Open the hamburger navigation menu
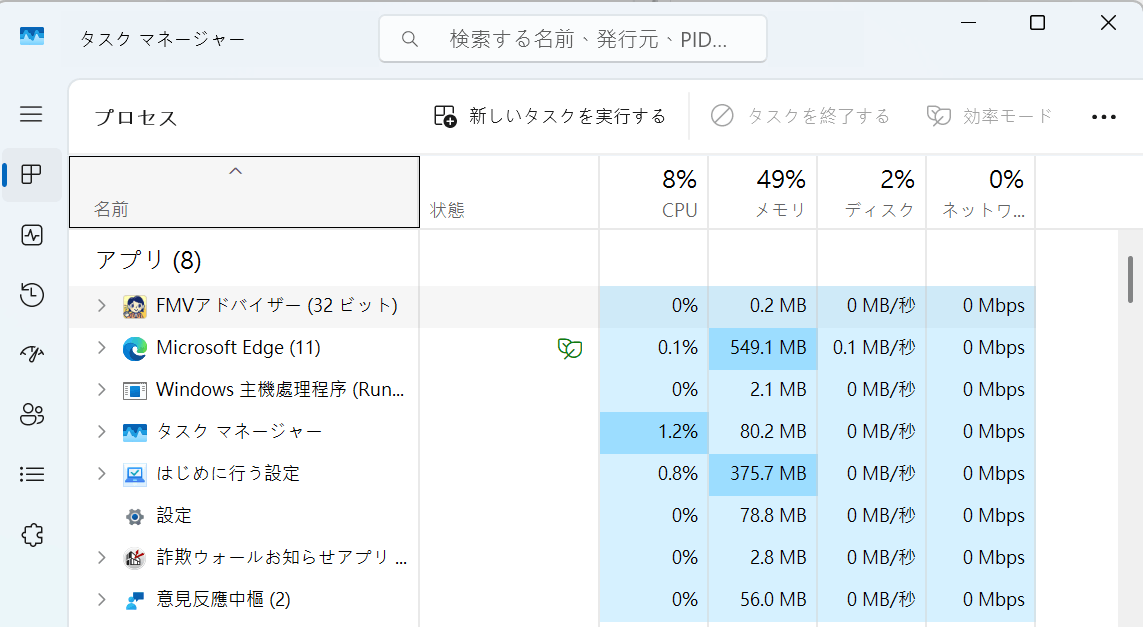The width and height of the screenshot is (1143, 627). point(31,114)
